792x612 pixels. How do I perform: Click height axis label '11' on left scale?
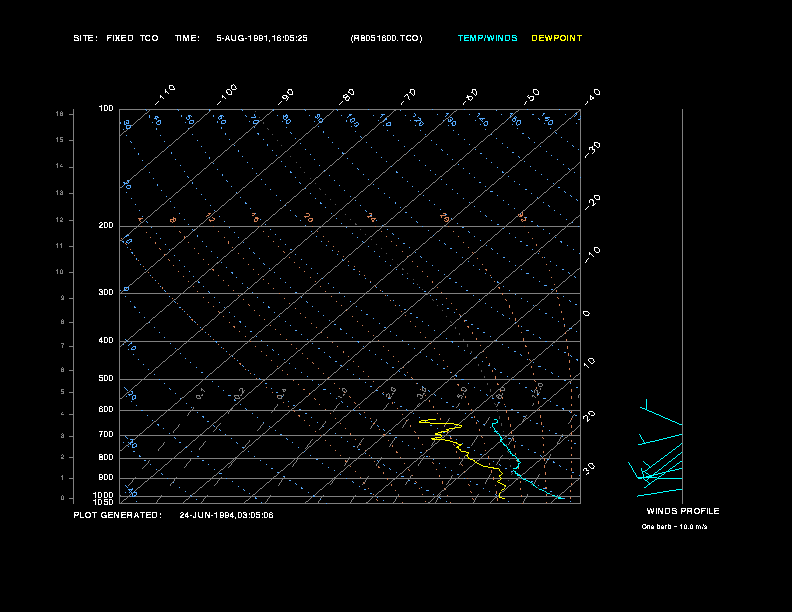point(60,246)
